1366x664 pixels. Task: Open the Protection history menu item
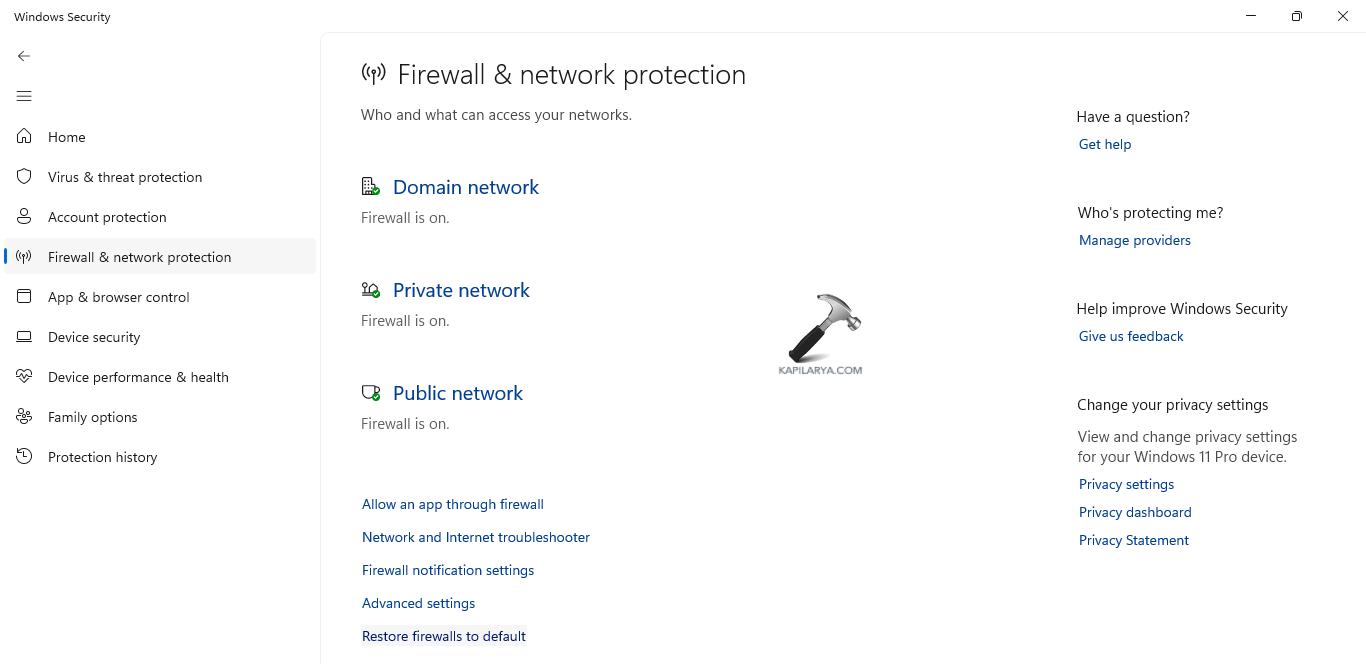(x=102, y=457)
